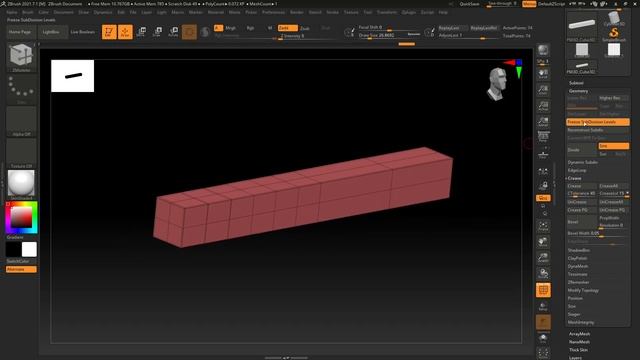640x360 pixels.
Task: Toggle the Local symmetry icon
Action: (x=543, y=171)
